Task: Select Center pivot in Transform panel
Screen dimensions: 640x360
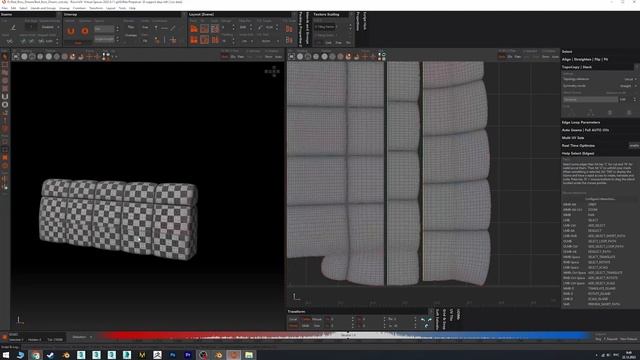Action: [x=306, y=320]
